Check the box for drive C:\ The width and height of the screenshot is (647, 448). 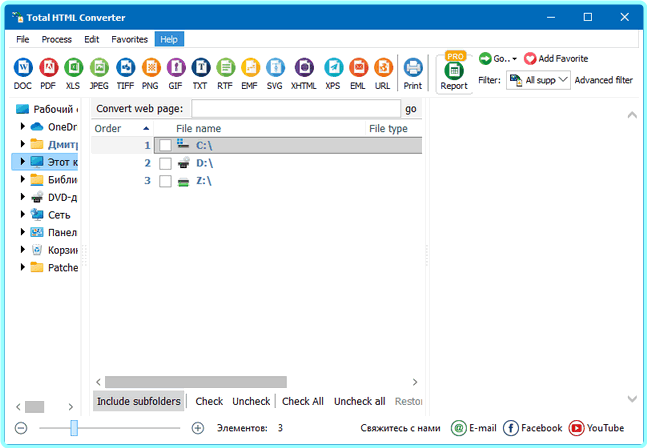pyautogui.click(x=165, y=146)
